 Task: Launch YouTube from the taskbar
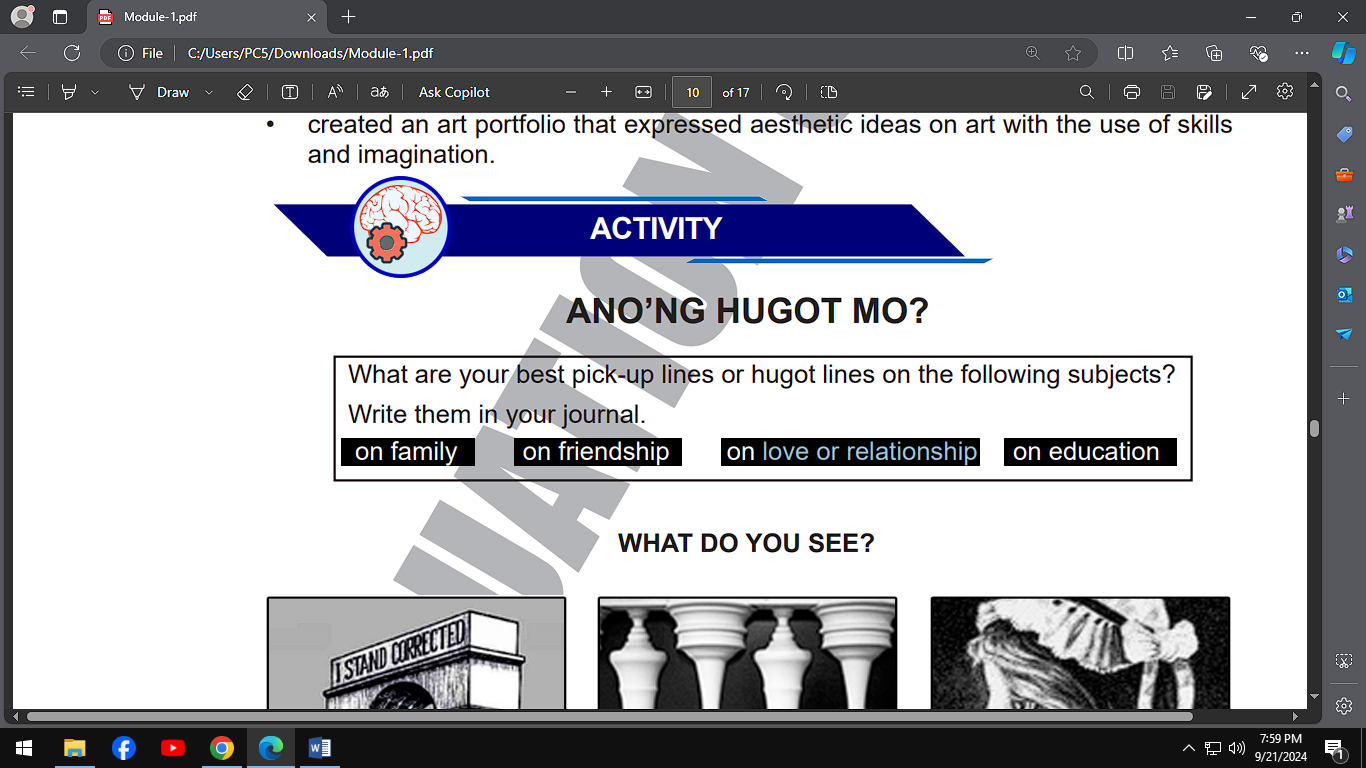[172, 747]
